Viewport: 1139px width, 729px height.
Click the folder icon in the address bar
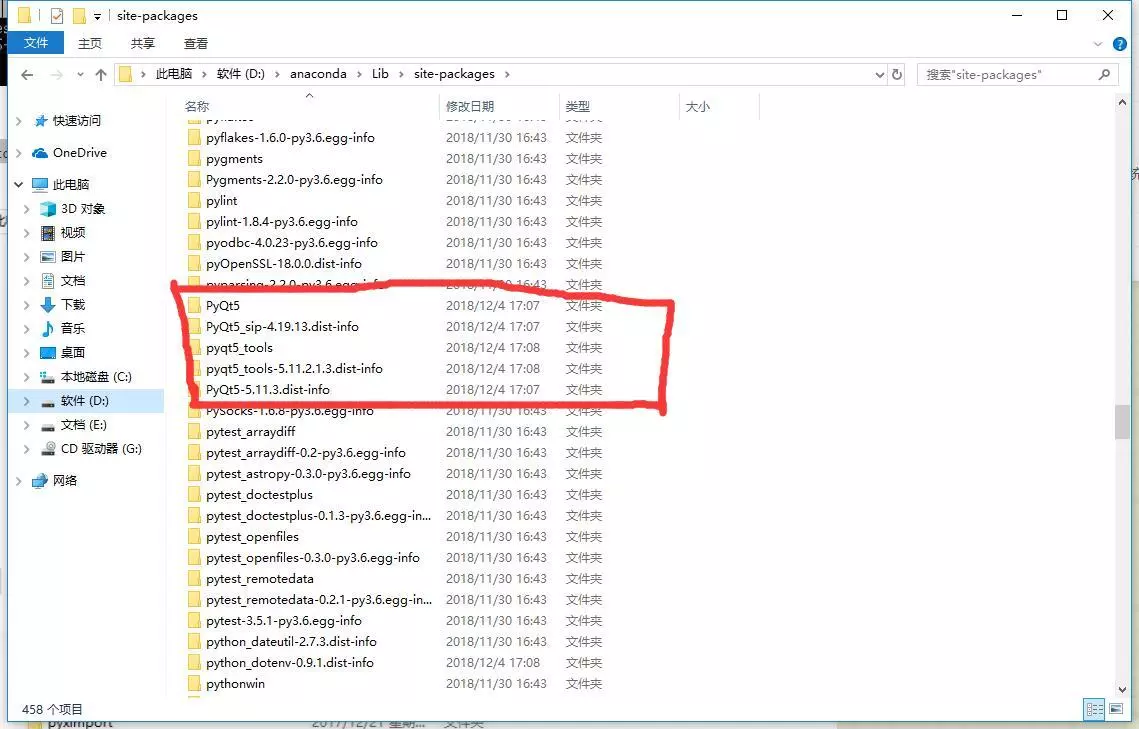[126, 74]
